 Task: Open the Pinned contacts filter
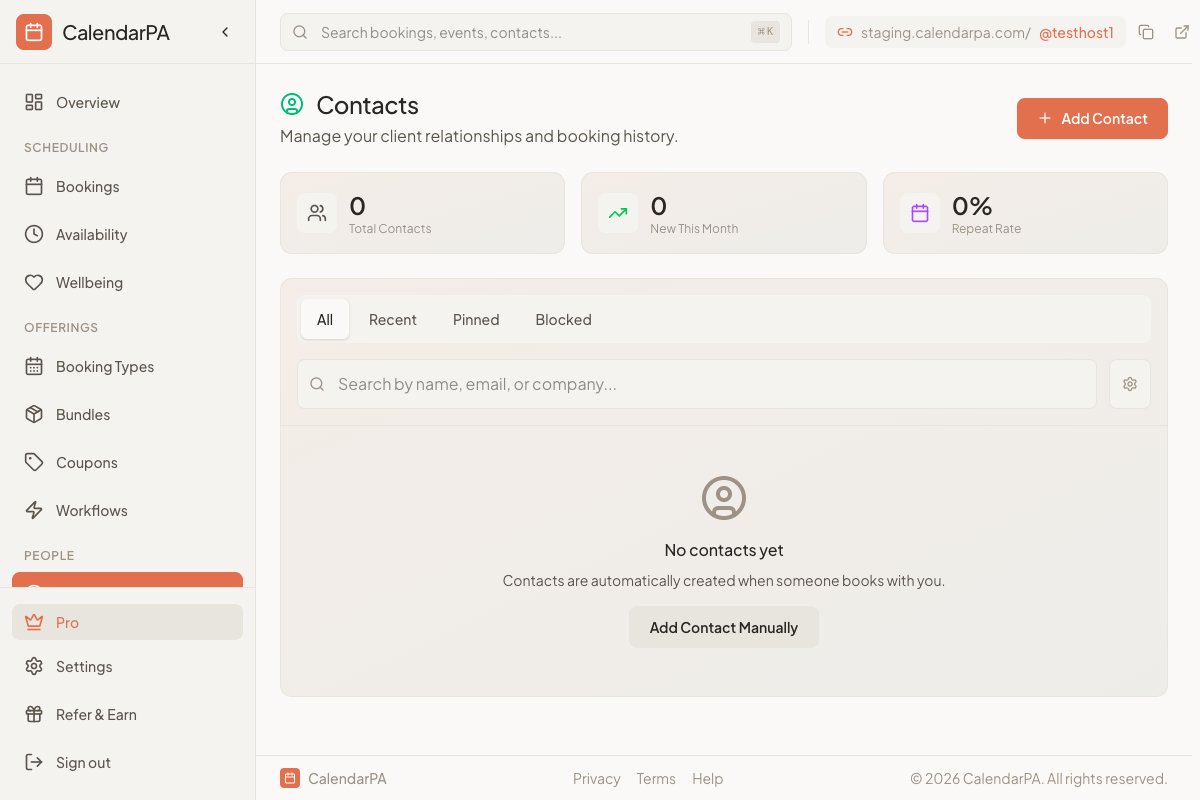coord(475,319)
